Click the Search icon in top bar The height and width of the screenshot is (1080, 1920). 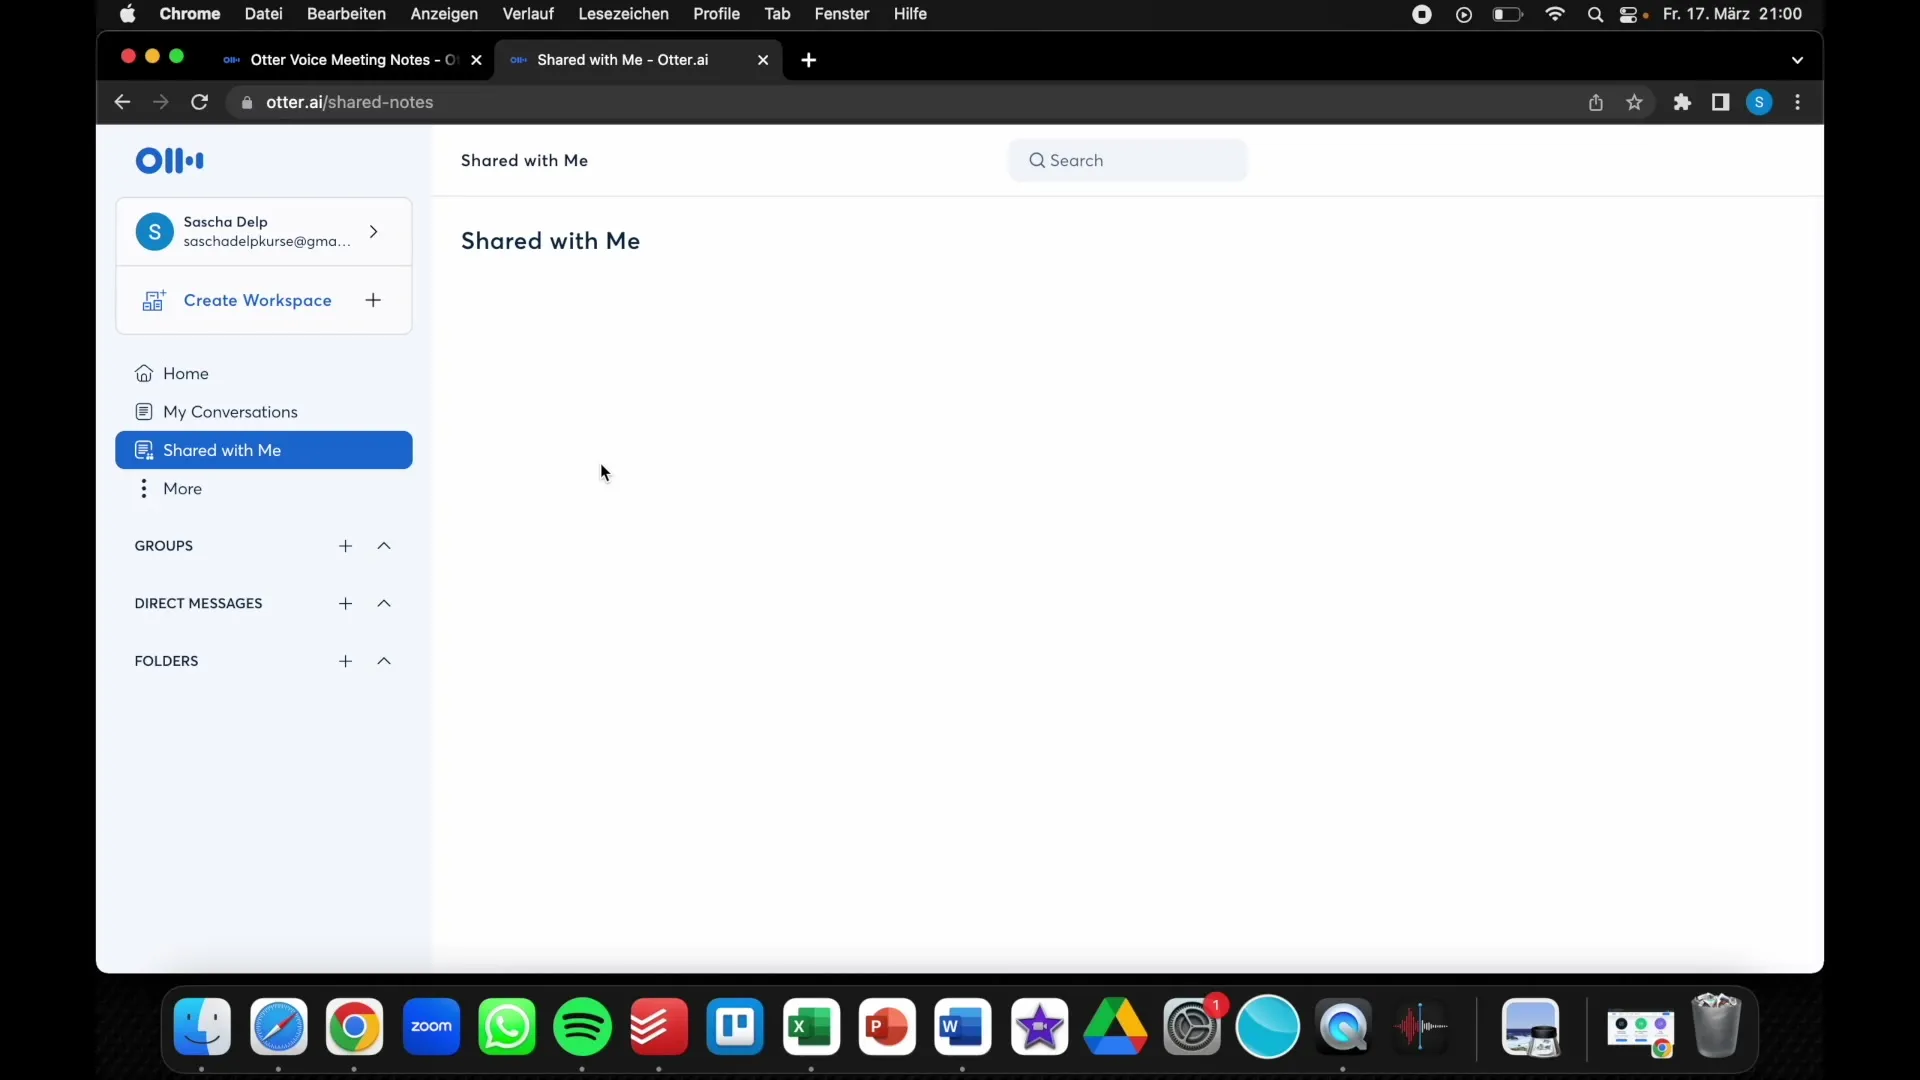(x=1038, y=160)
